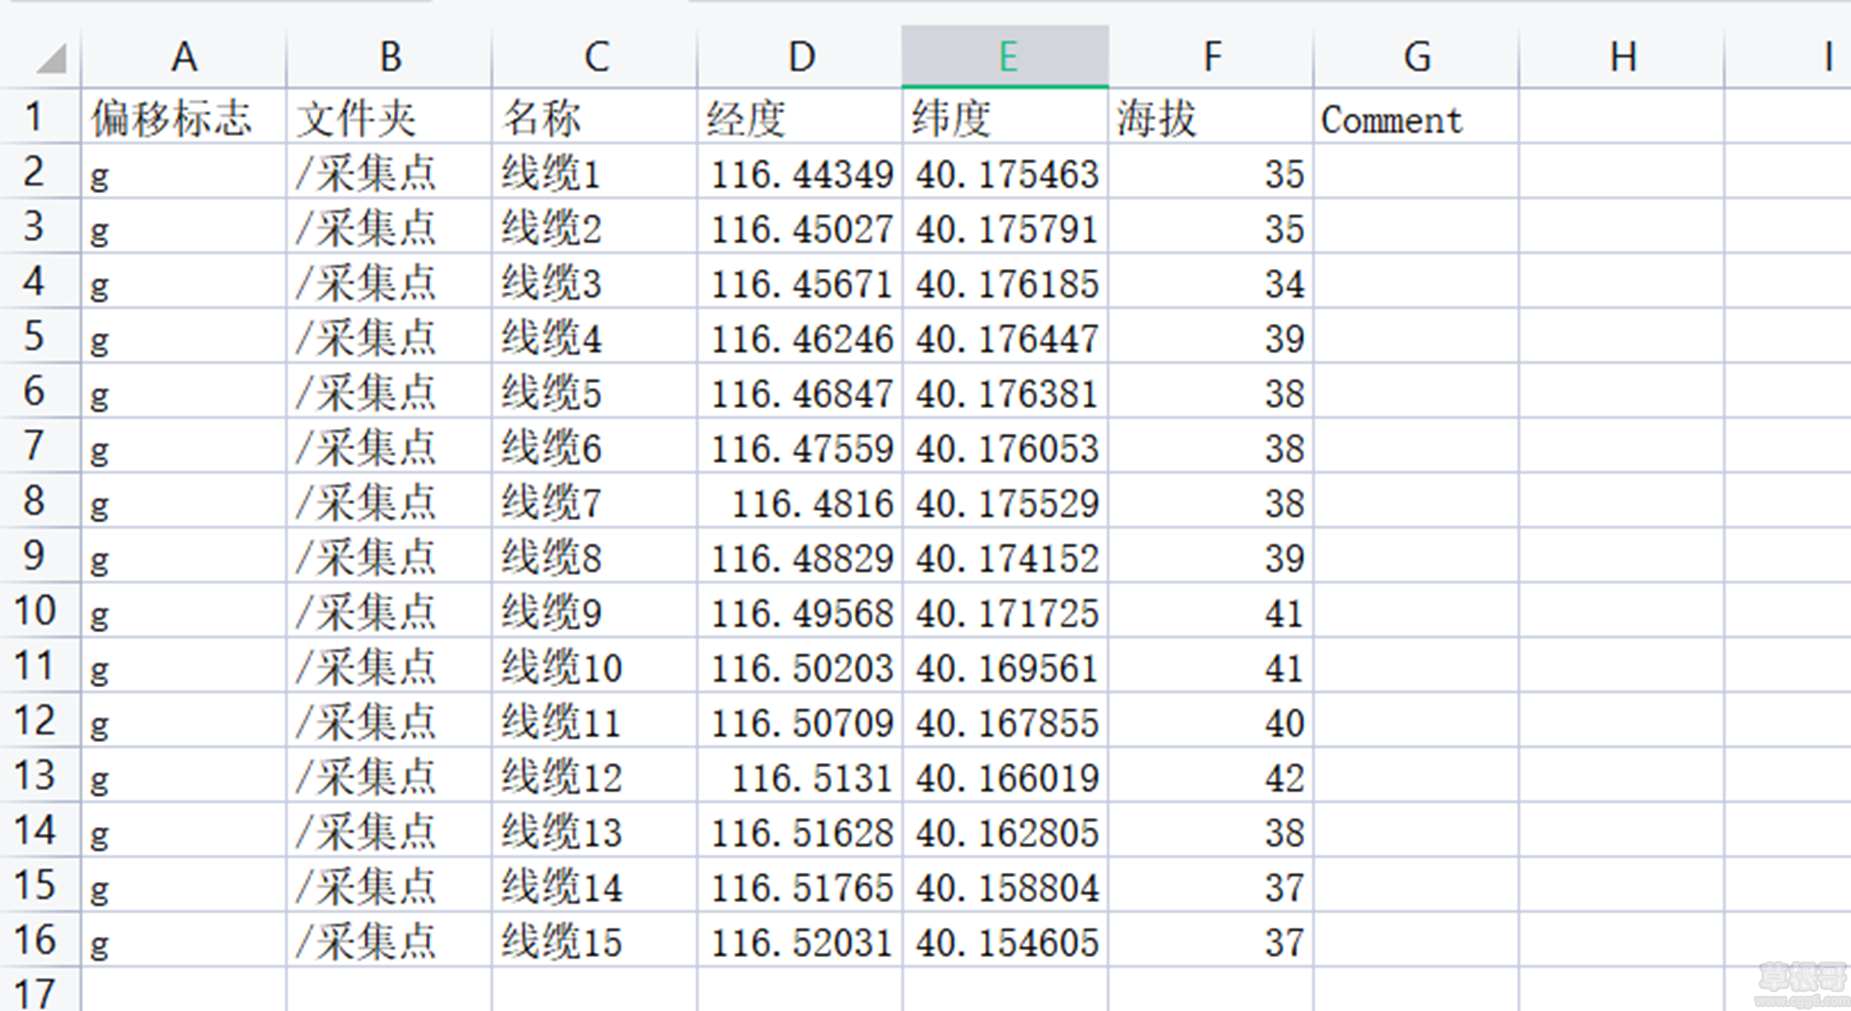The width and height of the screenshot is (1851, 1011).
Task: Select row 8 header
Action: pos(41,500)
